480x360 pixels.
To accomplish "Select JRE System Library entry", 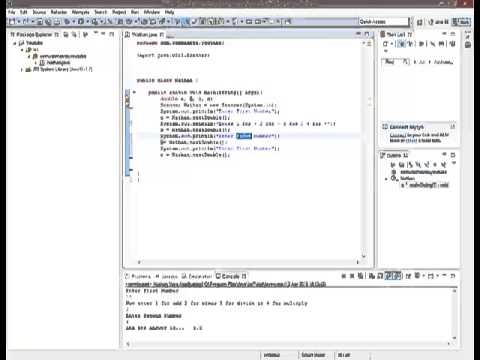I will tap(59, 69).
